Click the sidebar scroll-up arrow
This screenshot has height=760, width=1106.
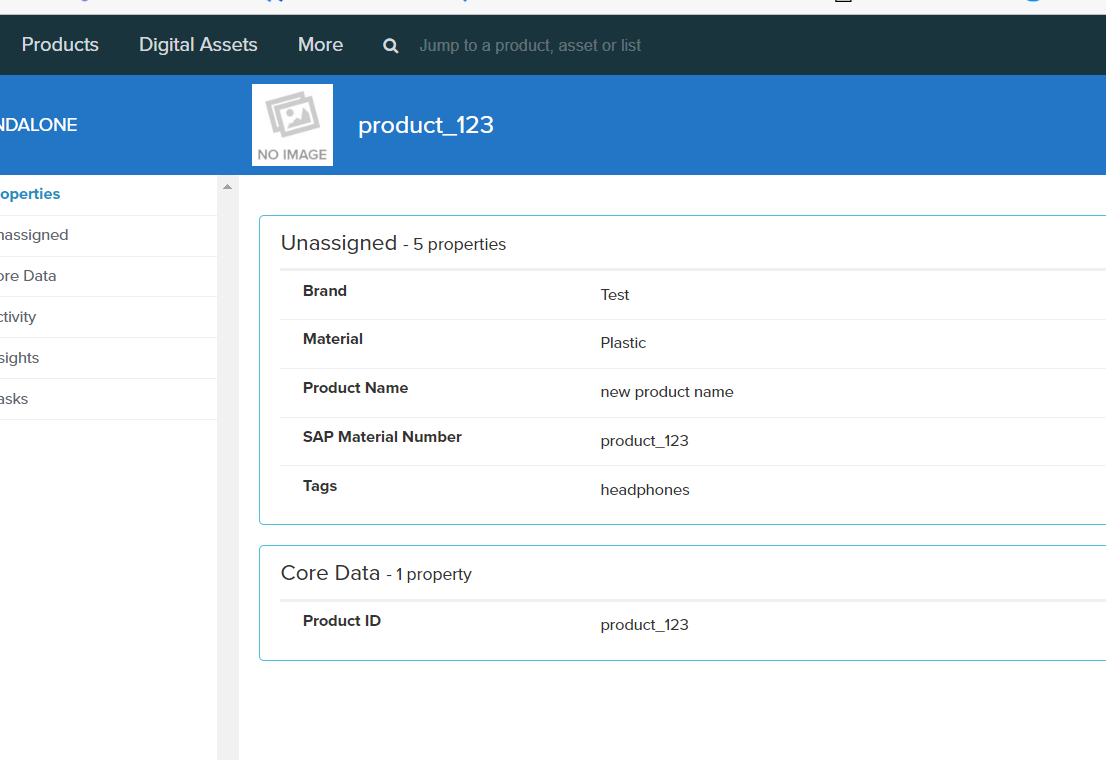click(227, 187)
